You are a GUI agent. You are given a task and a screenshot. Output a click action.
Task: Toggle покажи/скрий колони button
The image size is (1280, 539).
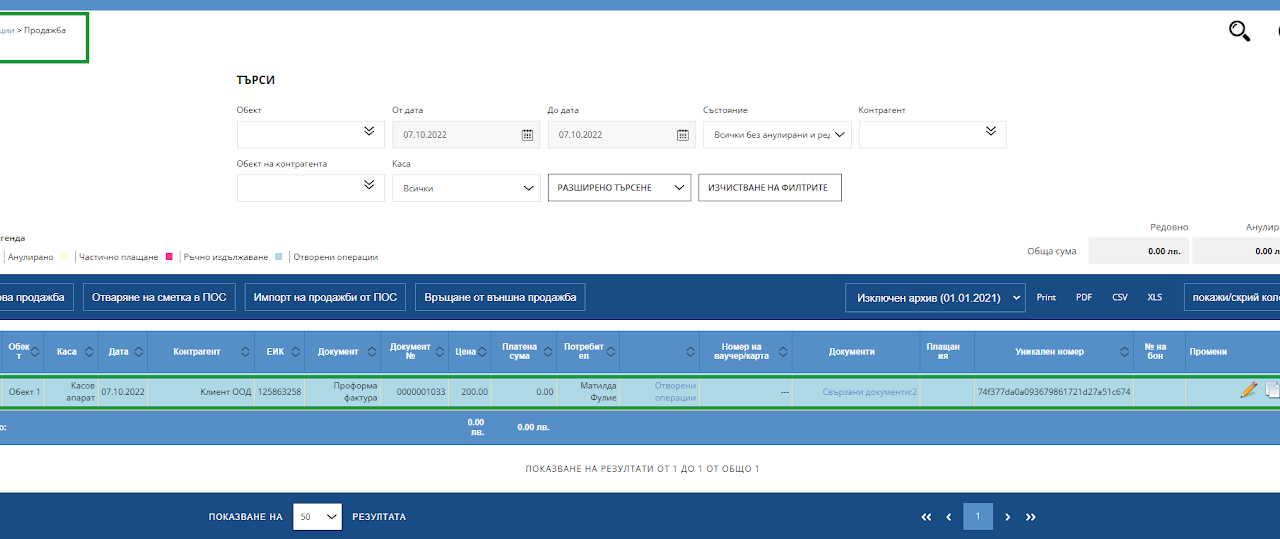click(1232, 297)
